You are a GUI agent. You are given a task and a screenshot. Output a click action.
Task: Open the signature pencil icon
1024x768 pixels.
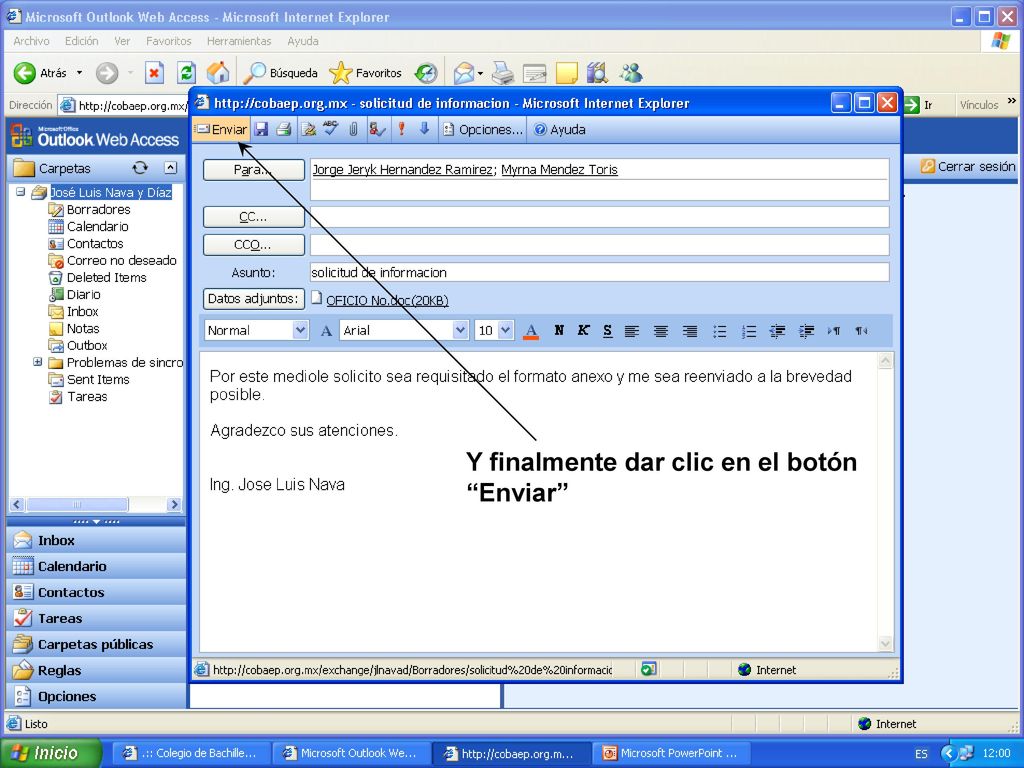click(308, 129)
